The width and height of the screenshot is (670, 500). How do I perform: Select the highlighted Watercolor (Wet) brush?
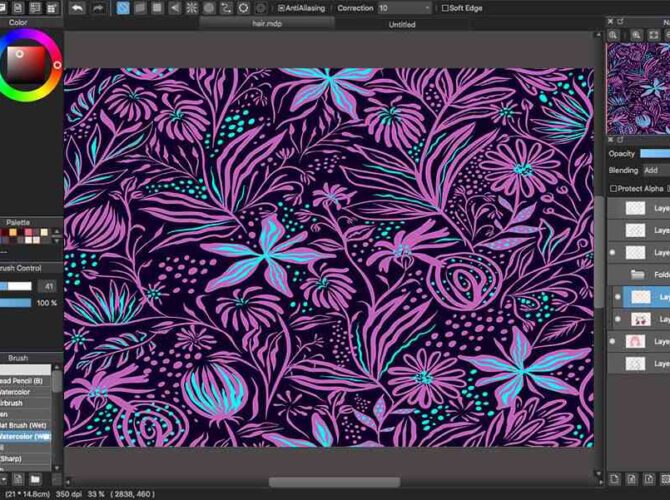(25, 436)
